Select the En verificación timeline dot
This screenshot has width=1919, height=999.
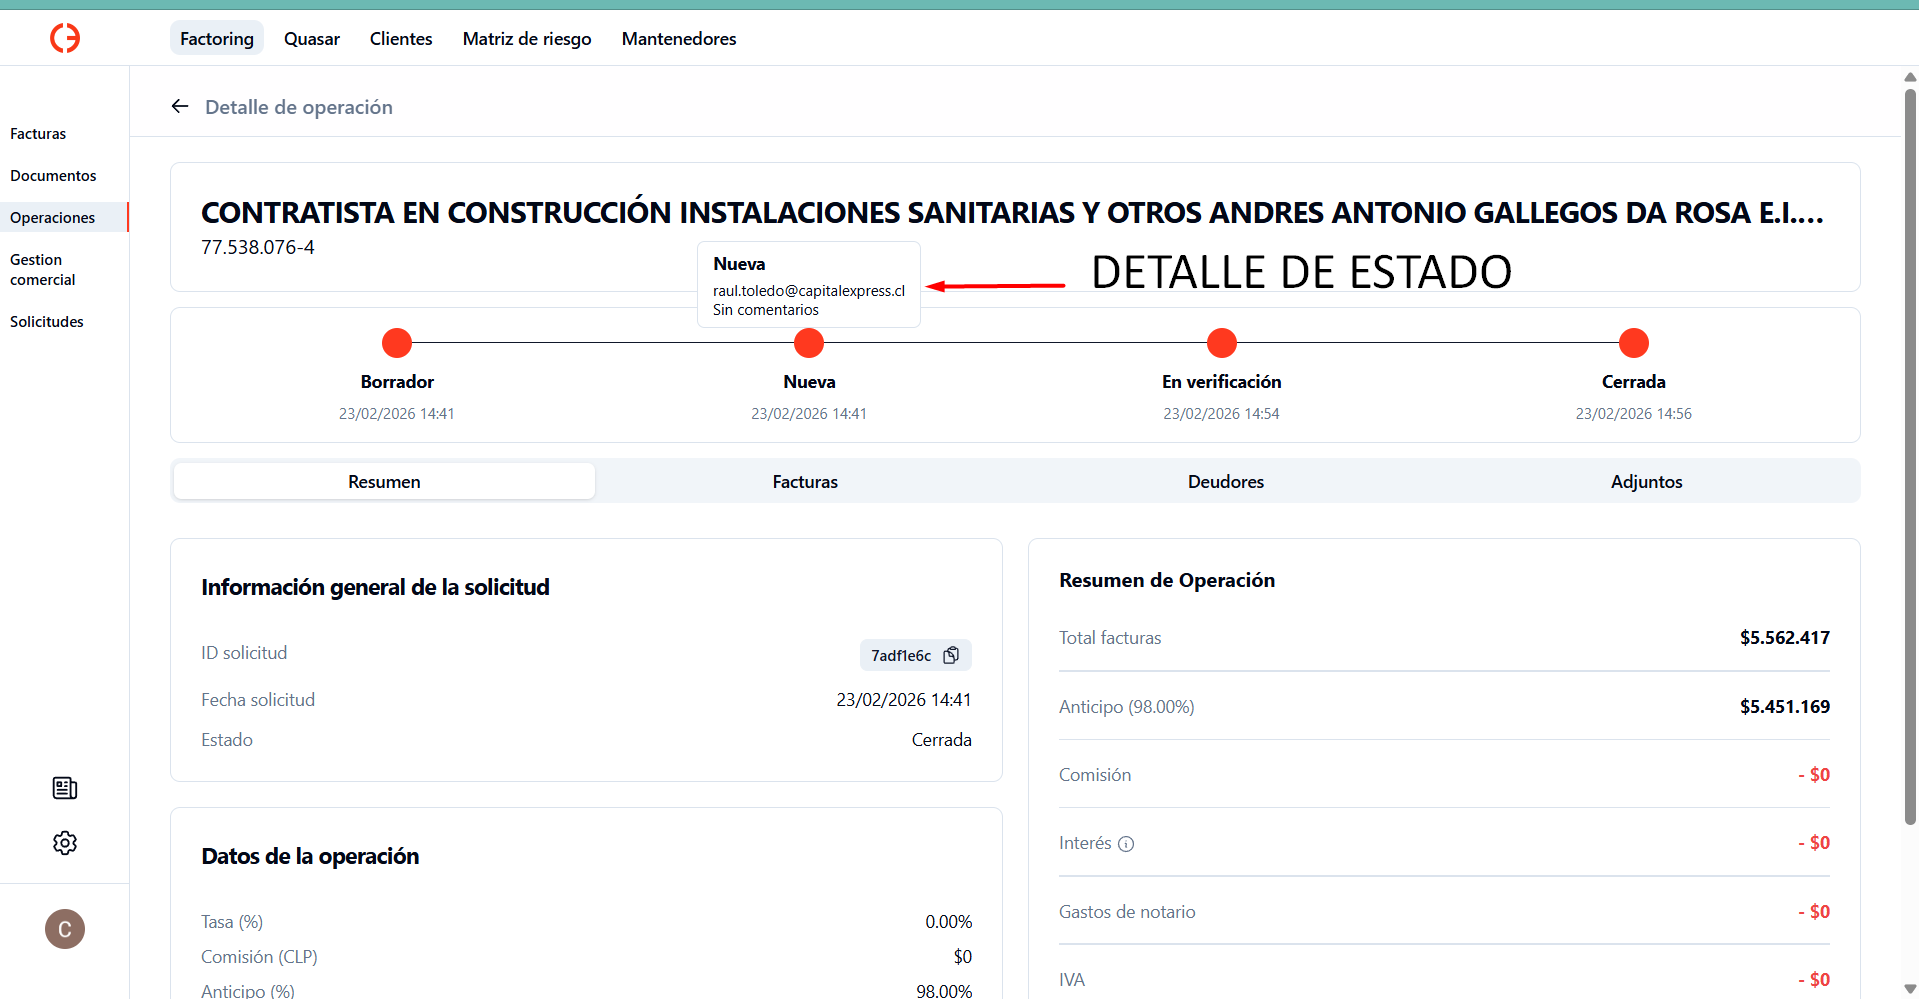pyautogui.click(x=1221, y=342)
